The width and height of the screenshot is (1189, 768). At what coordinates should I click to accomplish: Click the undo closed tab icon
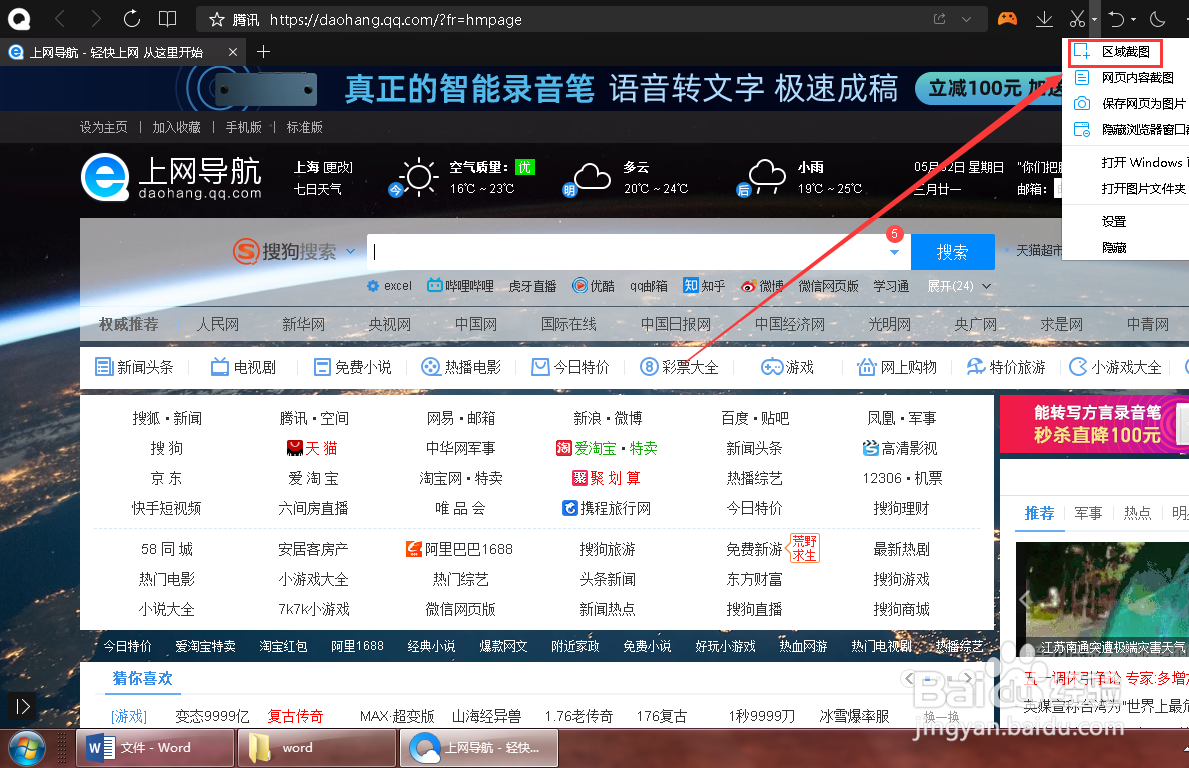tap(1116, 19)
